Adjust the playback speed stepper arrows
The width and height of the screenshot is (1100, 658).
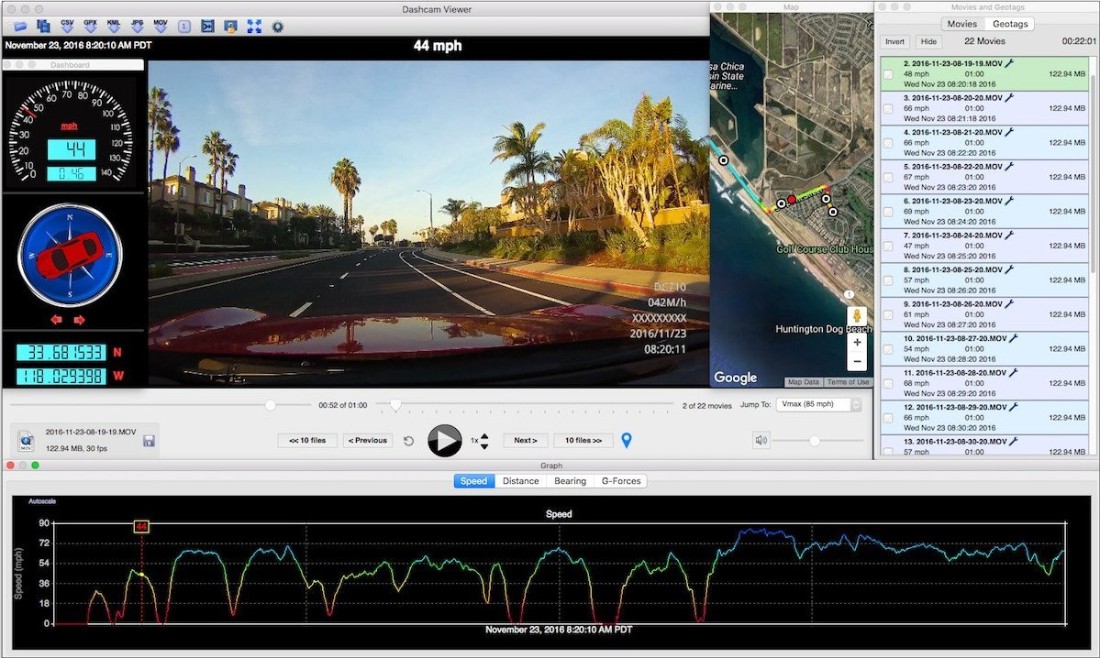[x=485, y=440]
